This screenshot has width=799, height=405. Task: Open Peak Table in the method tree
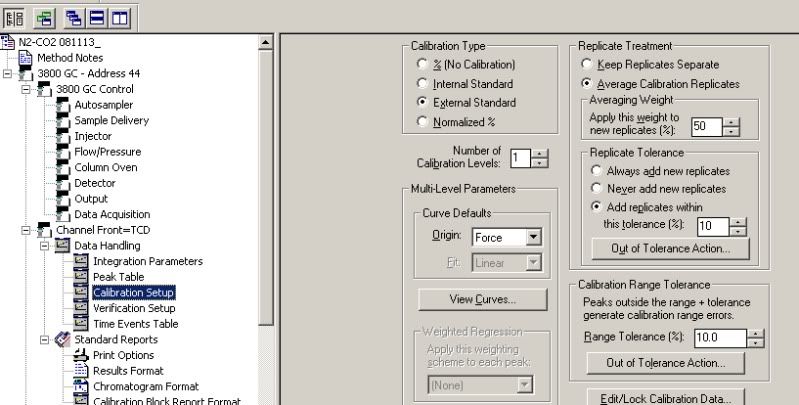click(118, 277)
